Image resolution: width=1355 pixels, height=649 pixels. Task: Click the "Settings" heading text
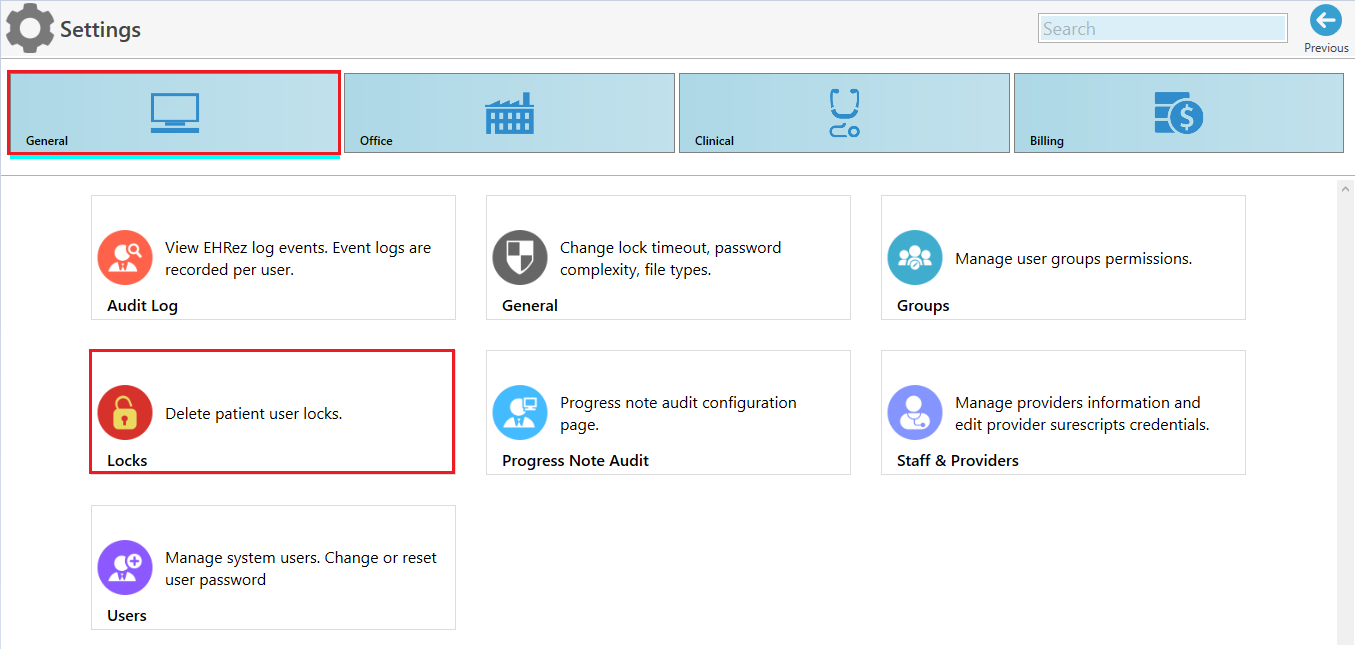[x=100, y=30]
